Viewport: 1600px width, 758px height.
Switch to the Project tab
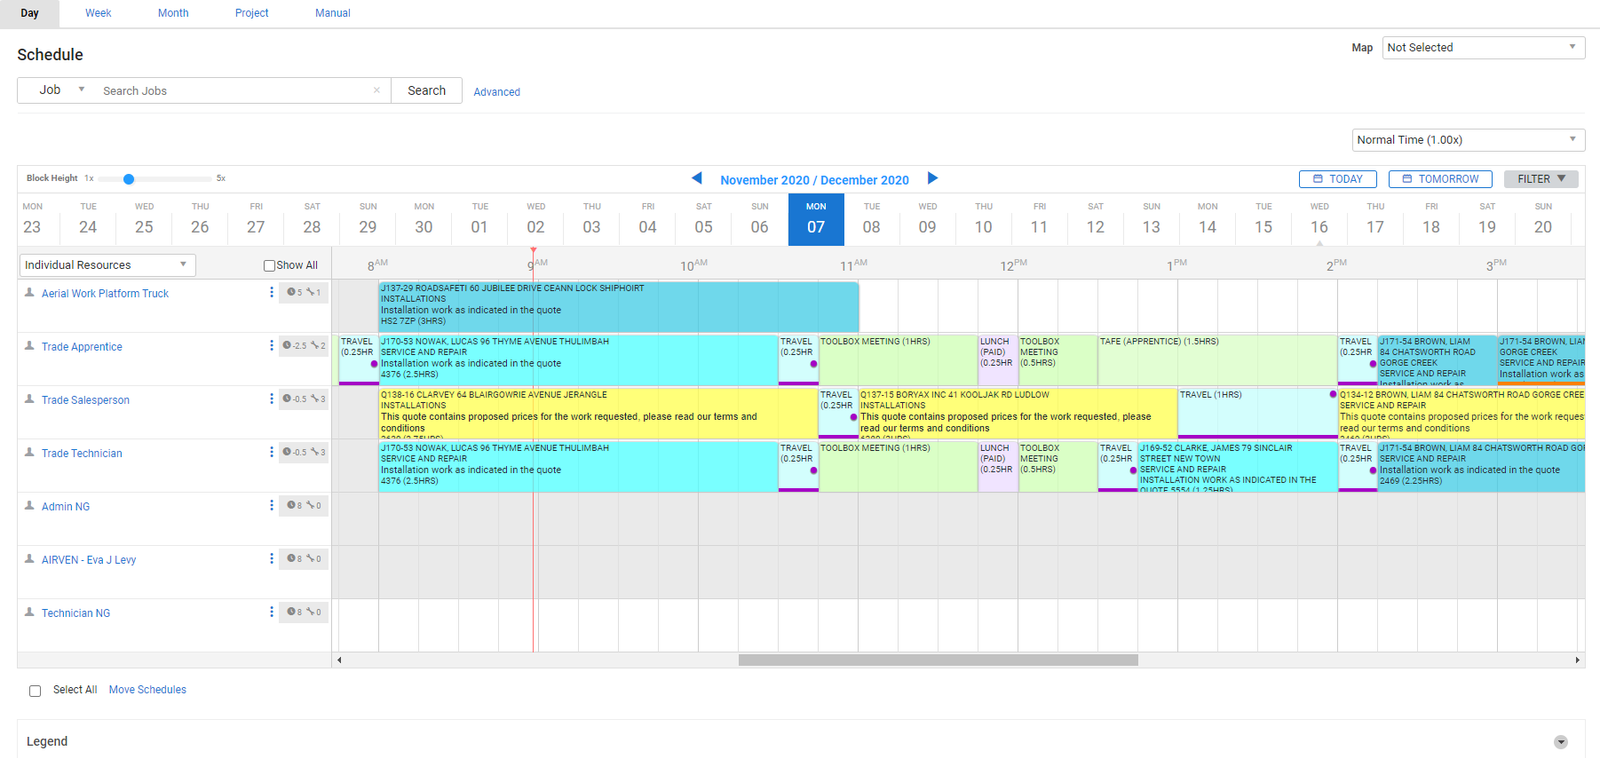(251, 13)
